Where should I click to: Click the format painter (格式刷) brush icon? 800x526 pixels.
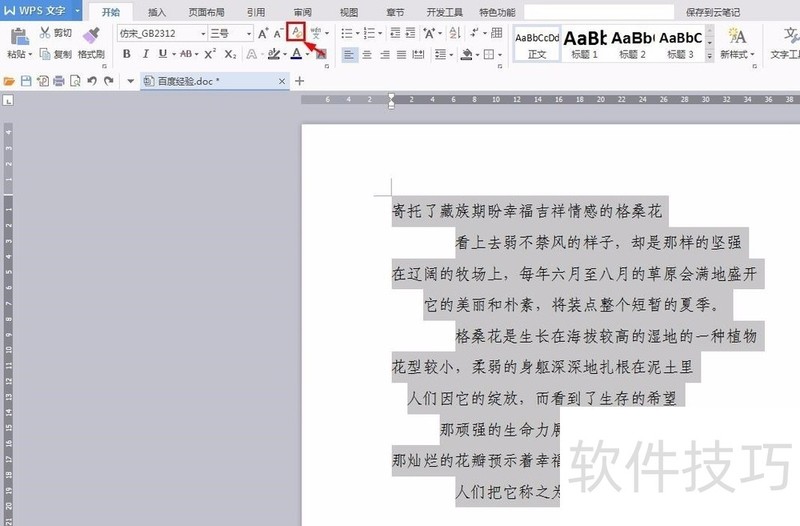tap(91, 36)
